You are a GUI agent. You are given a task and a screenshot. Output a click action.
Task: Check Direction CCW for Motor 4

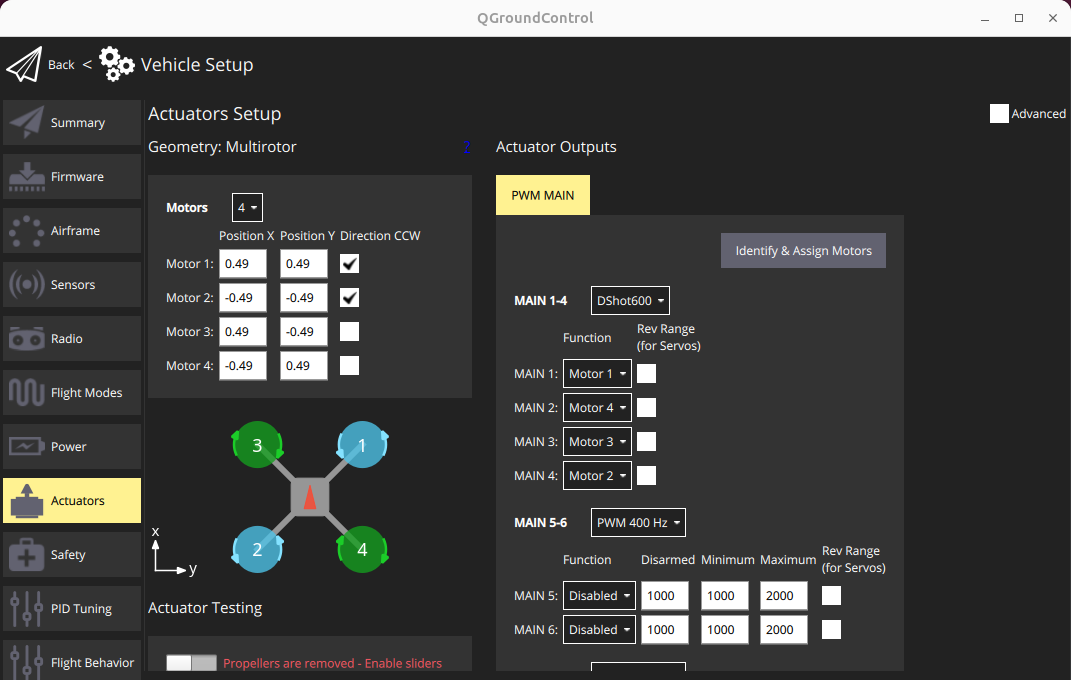tap(349, 365)
